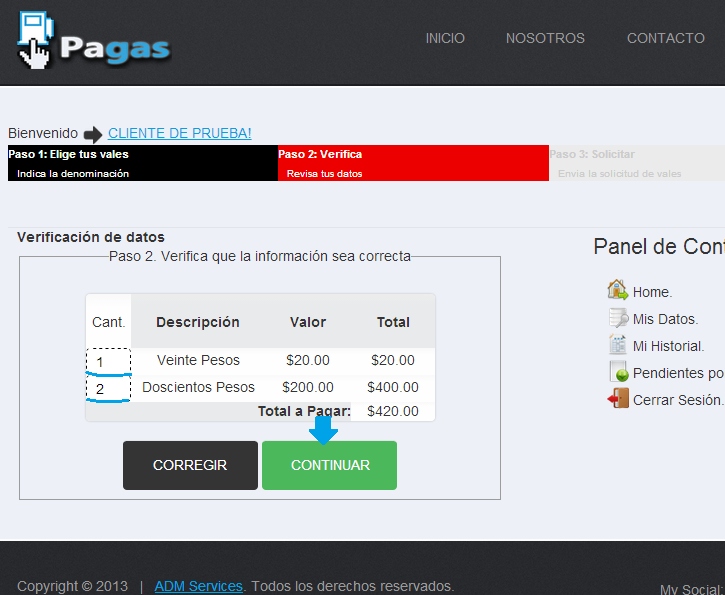
Task: Select the Paso 1 Elige tus vales step
Action: click(142, 163)
